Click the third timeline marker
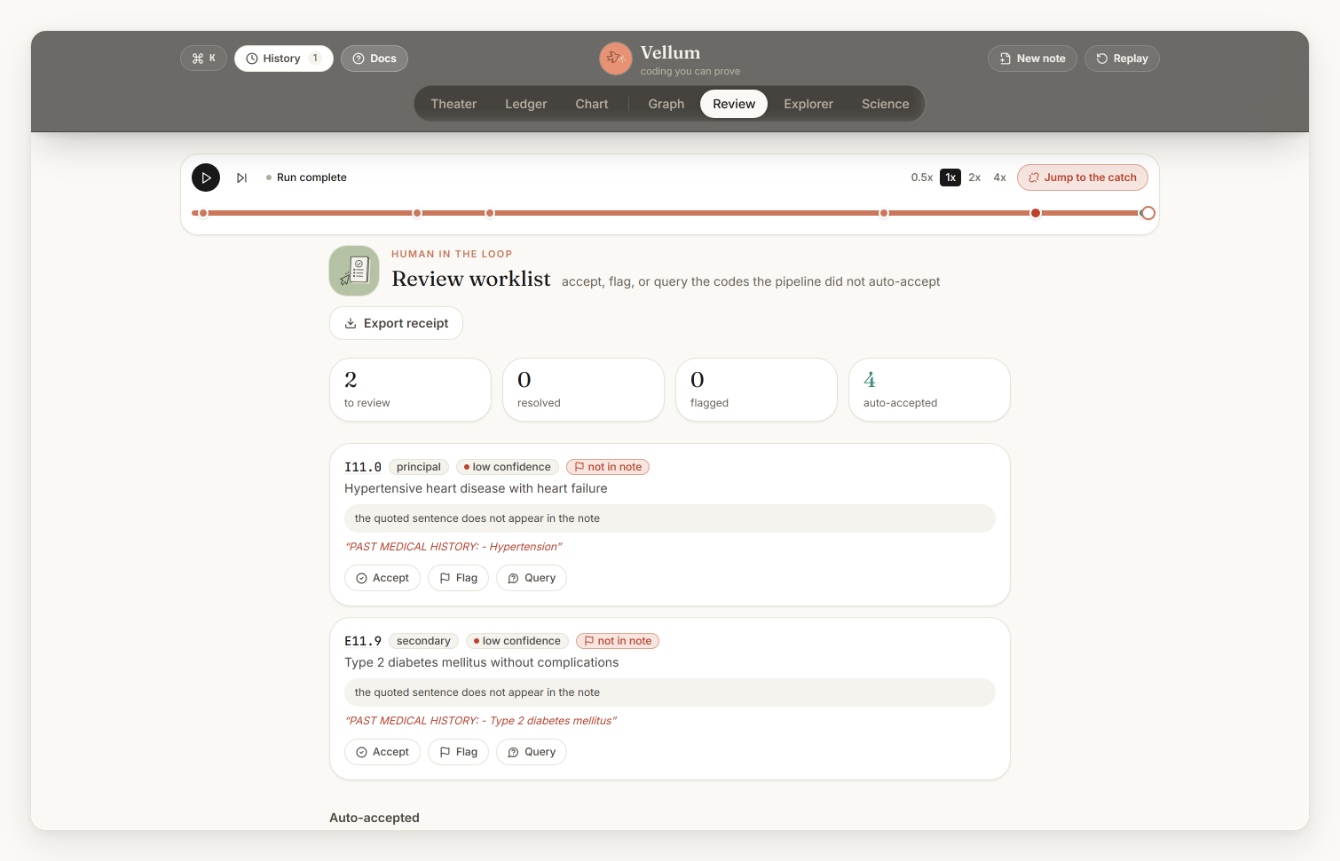 [x=490, y=213]
